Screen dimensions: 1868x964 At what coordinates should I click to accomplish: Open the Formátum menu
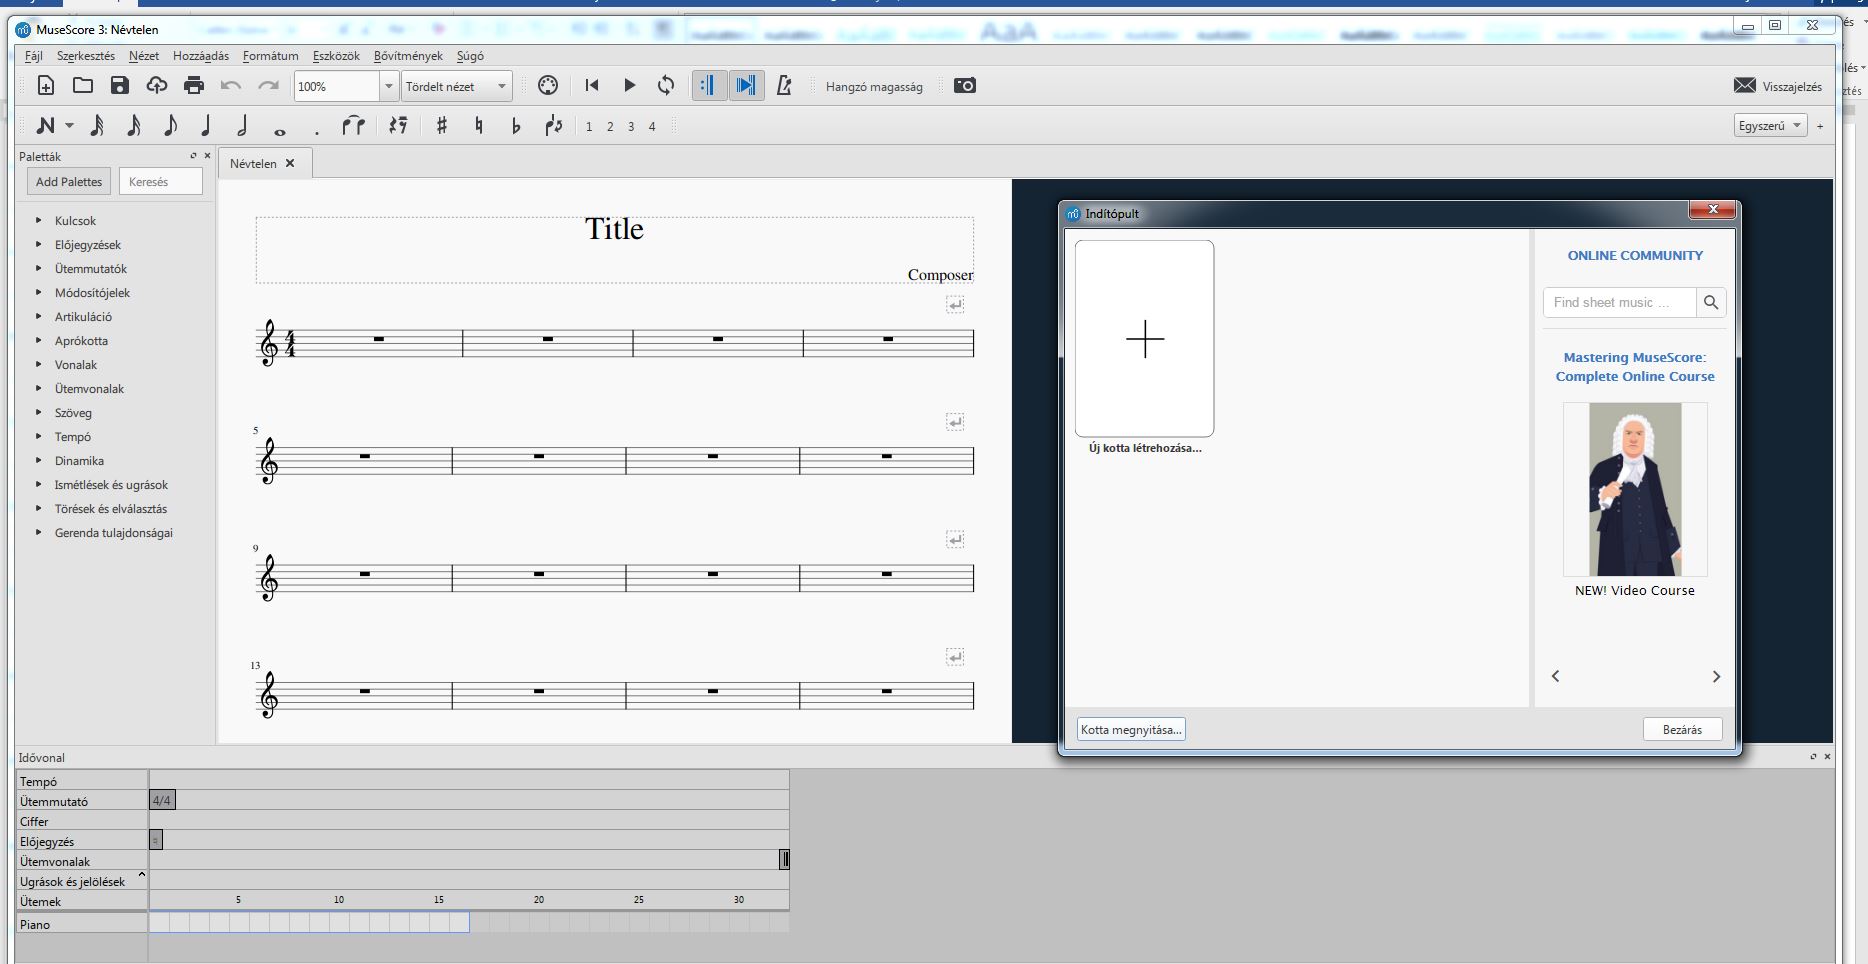click(270, 56)
